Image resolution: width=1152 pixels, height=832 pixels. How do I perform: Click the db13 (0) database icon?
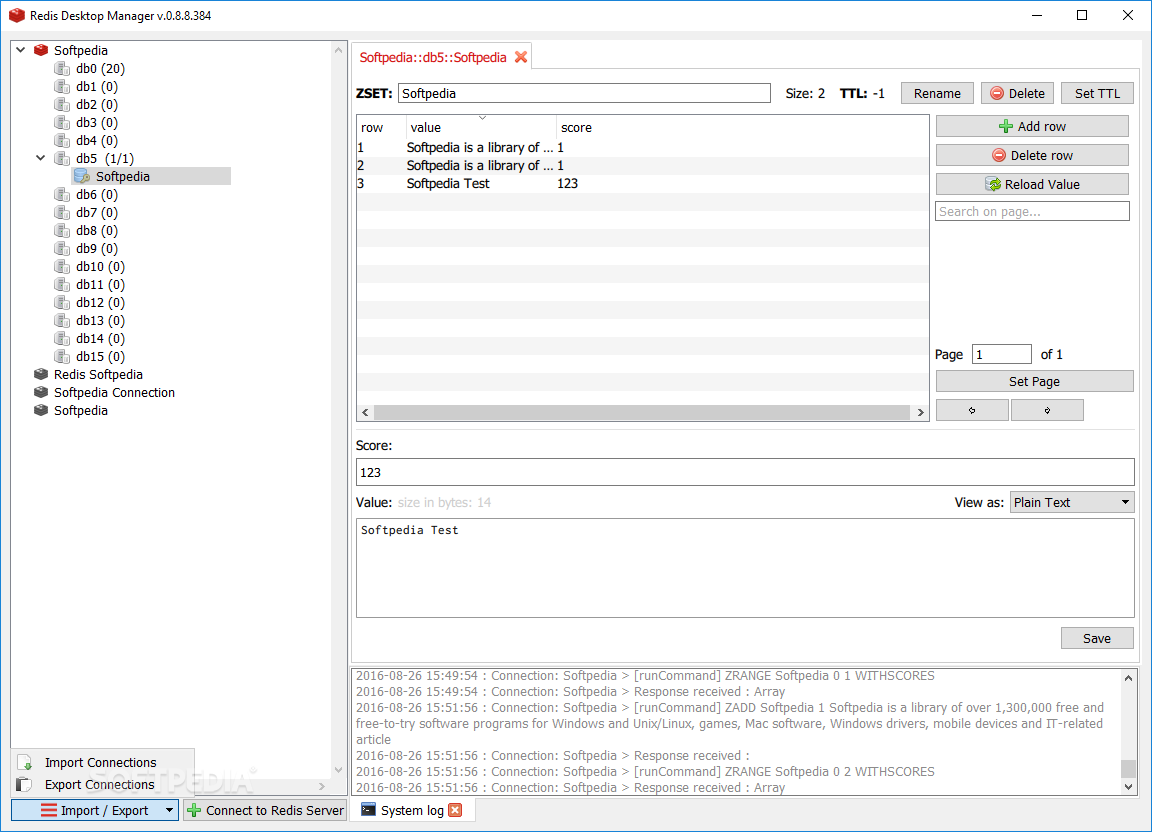pyautogui.click(x=62, y=320)
